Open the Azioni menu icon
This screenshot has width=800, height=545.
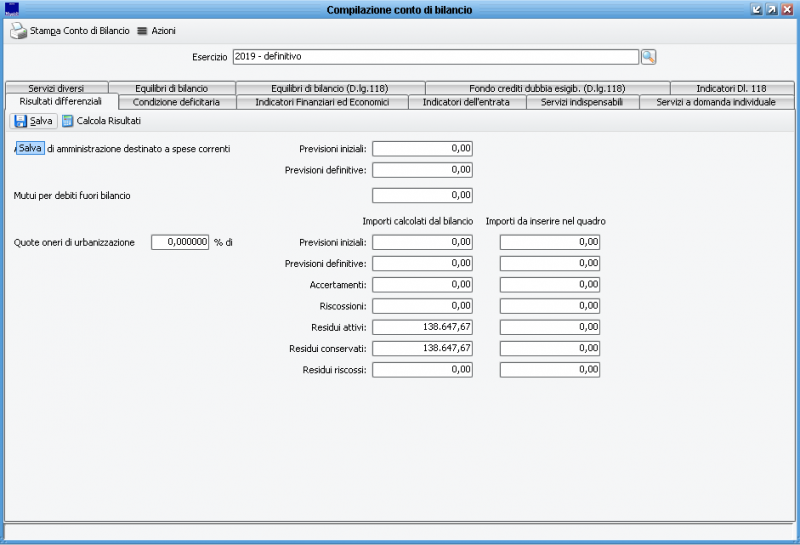point(142,31)
